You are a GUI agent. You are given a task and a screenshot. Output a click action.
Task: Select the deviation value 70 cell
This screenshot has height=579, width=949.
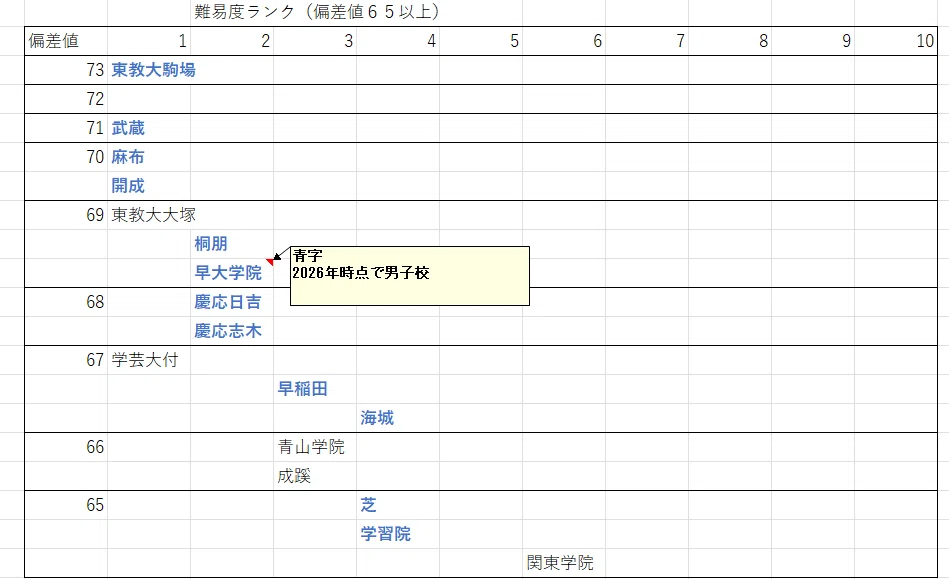pyautogui.click(x=66, y=157)
